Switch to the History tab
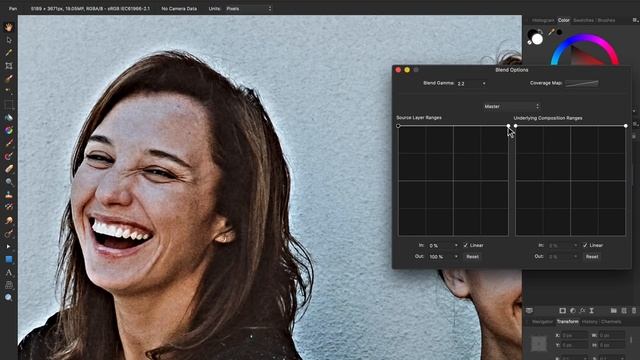 [589, 322]
